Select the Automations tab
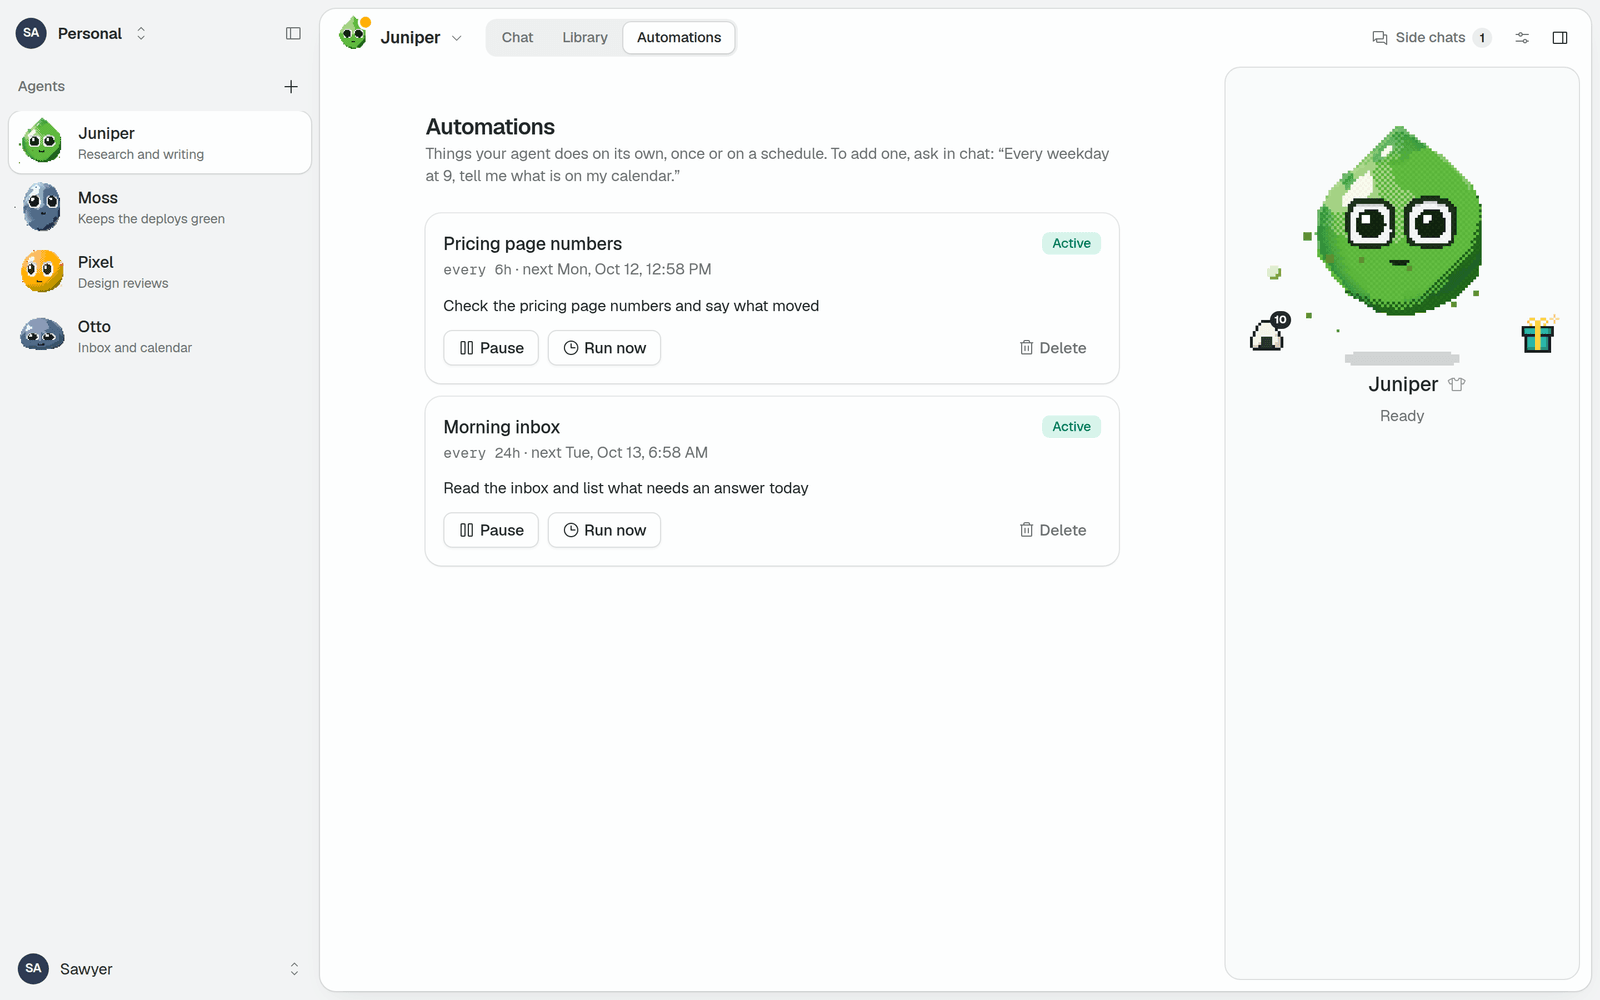The height and width of the screenshot is (1000, 1600). [x=679, y=37]
